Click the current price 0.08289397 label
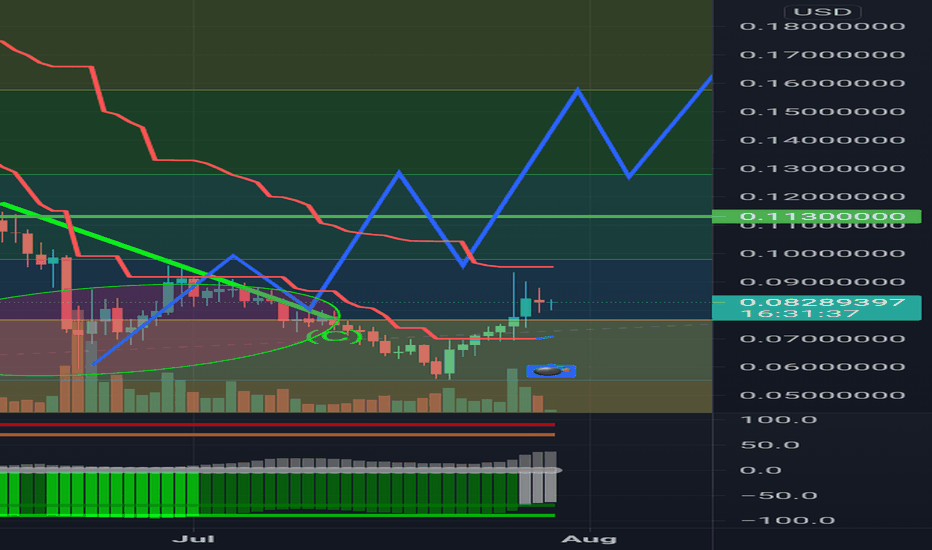Image resolution: width=932 pixels, height=550 pixels. 822,302
